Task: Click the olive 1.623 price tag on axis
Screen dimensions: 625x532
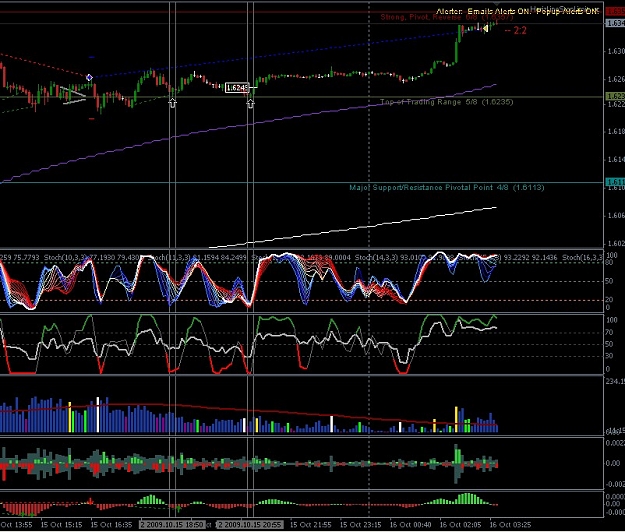Action: click(x=615, y=96)
